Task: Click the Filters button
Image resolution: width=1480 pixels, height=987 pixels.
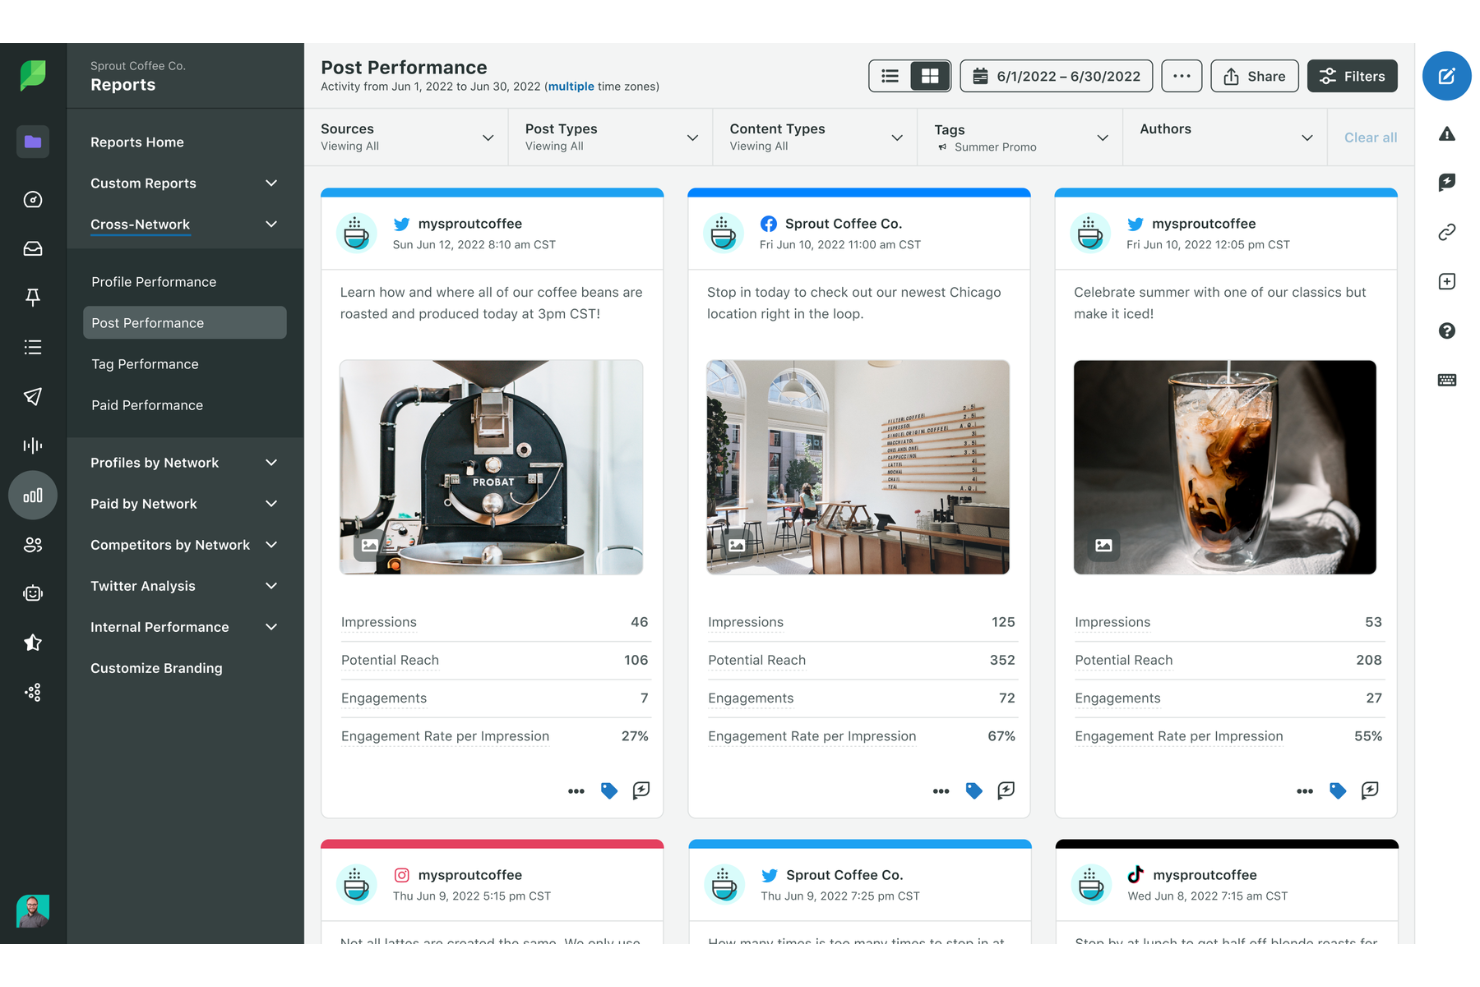Action: [1352, 75]
